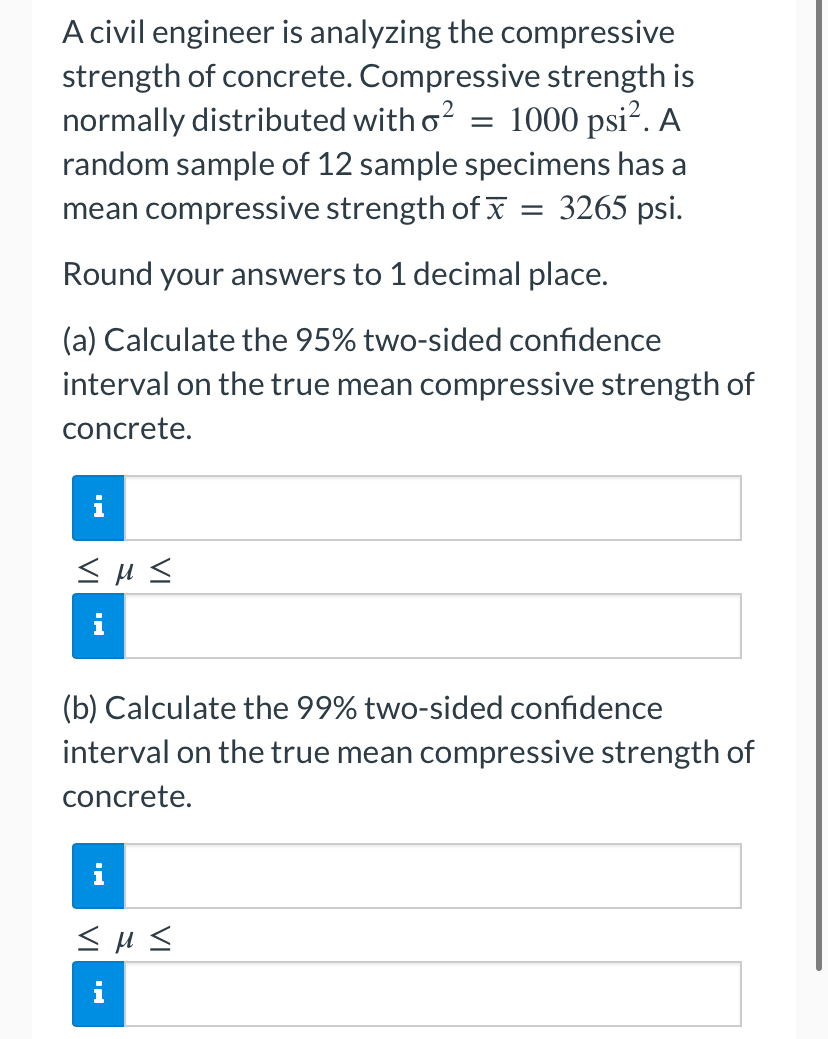Select the ≤ μ ≤ label in part (b)

(122, 937)
